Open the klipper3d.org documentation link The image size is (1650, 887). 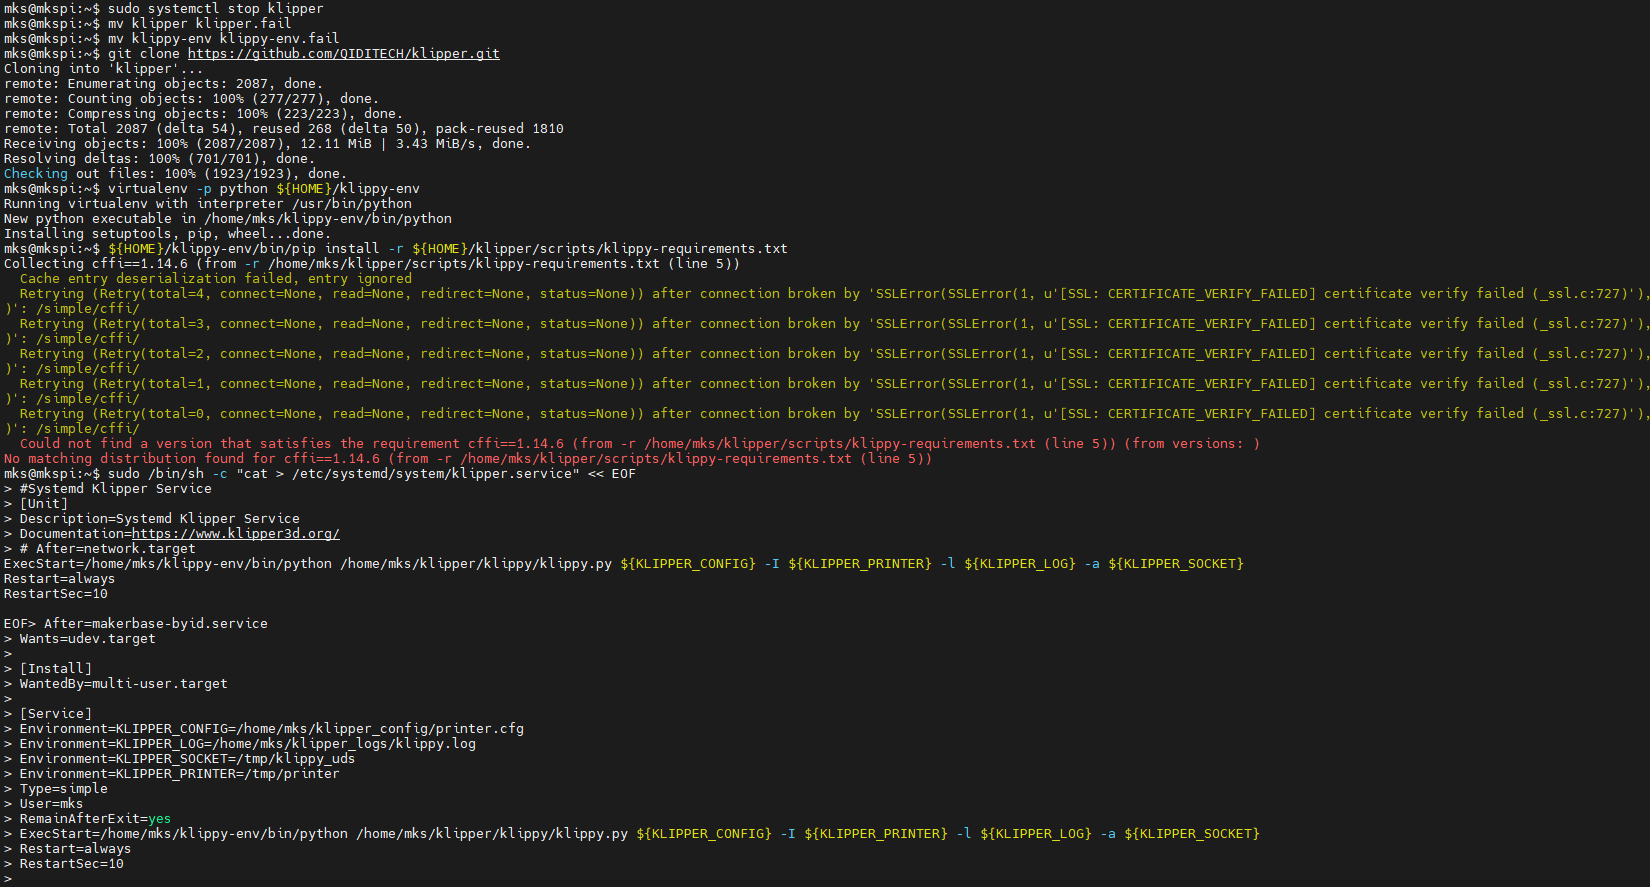[235, 534]
